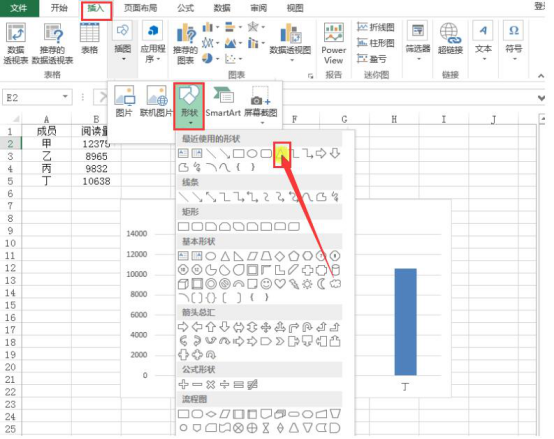Insert a 图片 picture from file

tap(124, 101)
